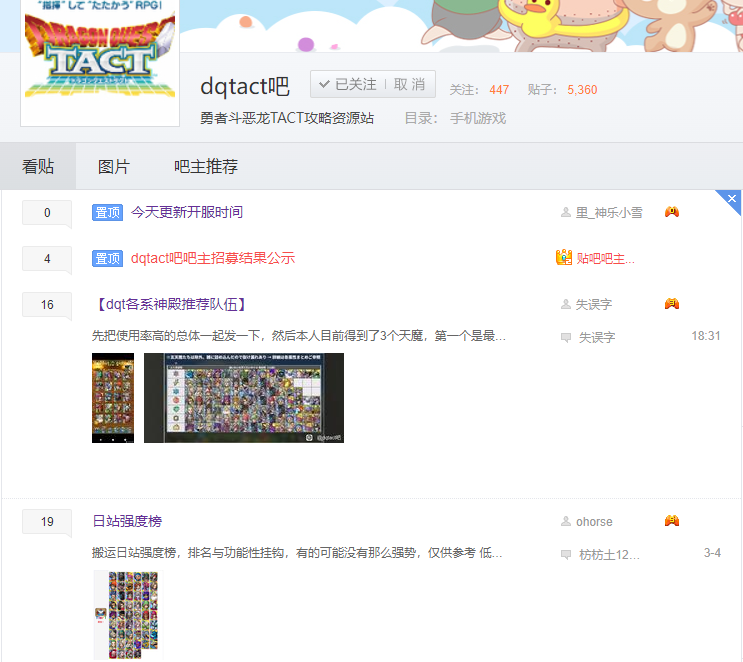Viewport: 743px width, 662px height.
Task: Open last replier 枋枋土12... link
Action: (609, 554)
